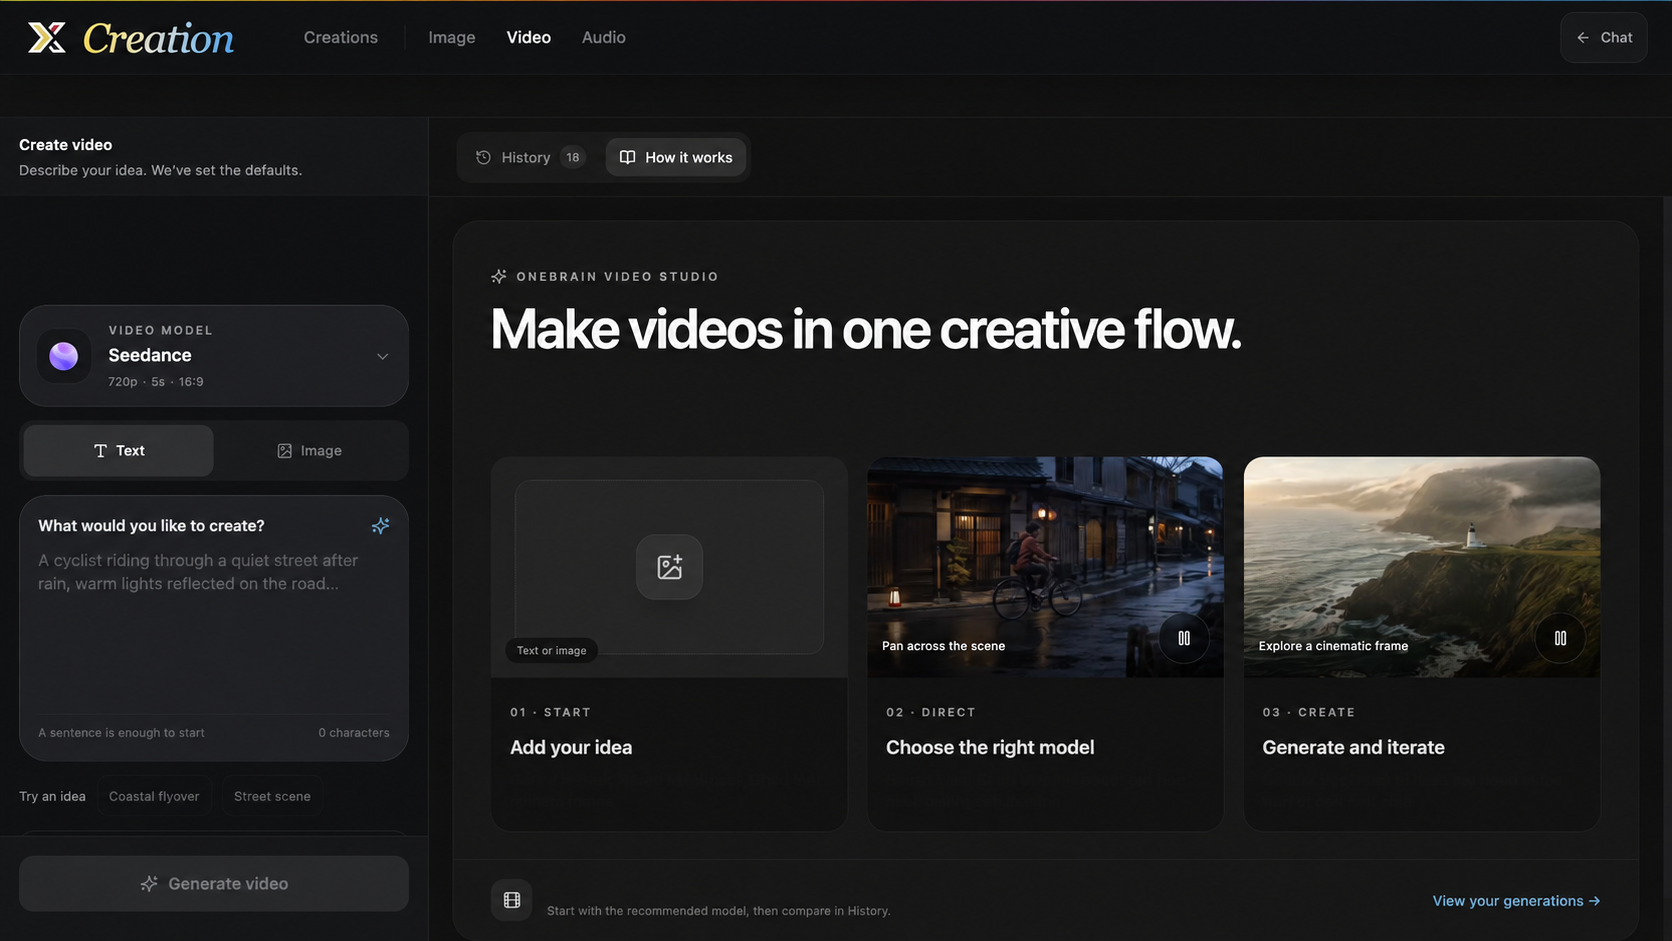Pause the Pan across the scene video

click(x=1184, y=638)
